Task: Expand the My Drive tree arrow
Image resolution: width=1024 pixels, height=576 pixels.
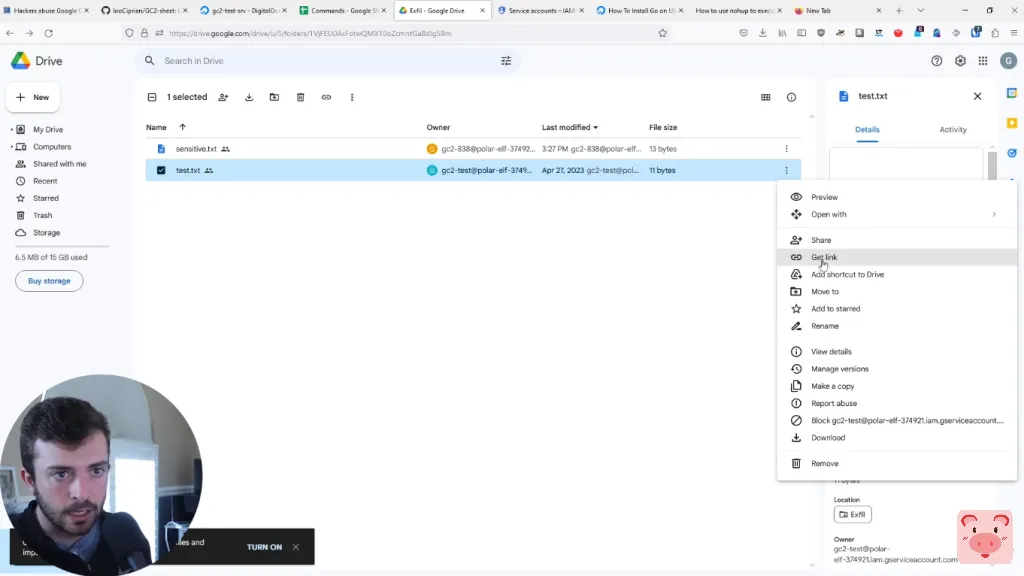Action: (11, 129)
